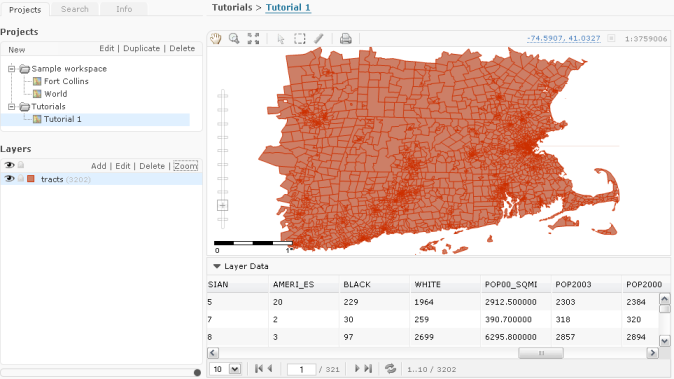Switch to the Info tab
The width and height of the screenshot is (674, 379).
coord(124,9)
